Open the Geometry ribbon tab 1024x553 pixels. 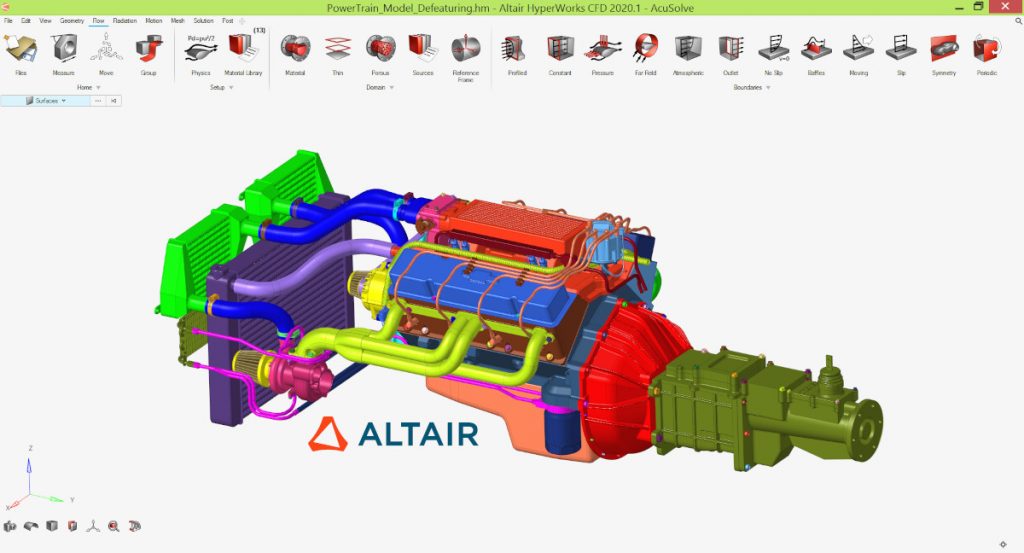72,20
